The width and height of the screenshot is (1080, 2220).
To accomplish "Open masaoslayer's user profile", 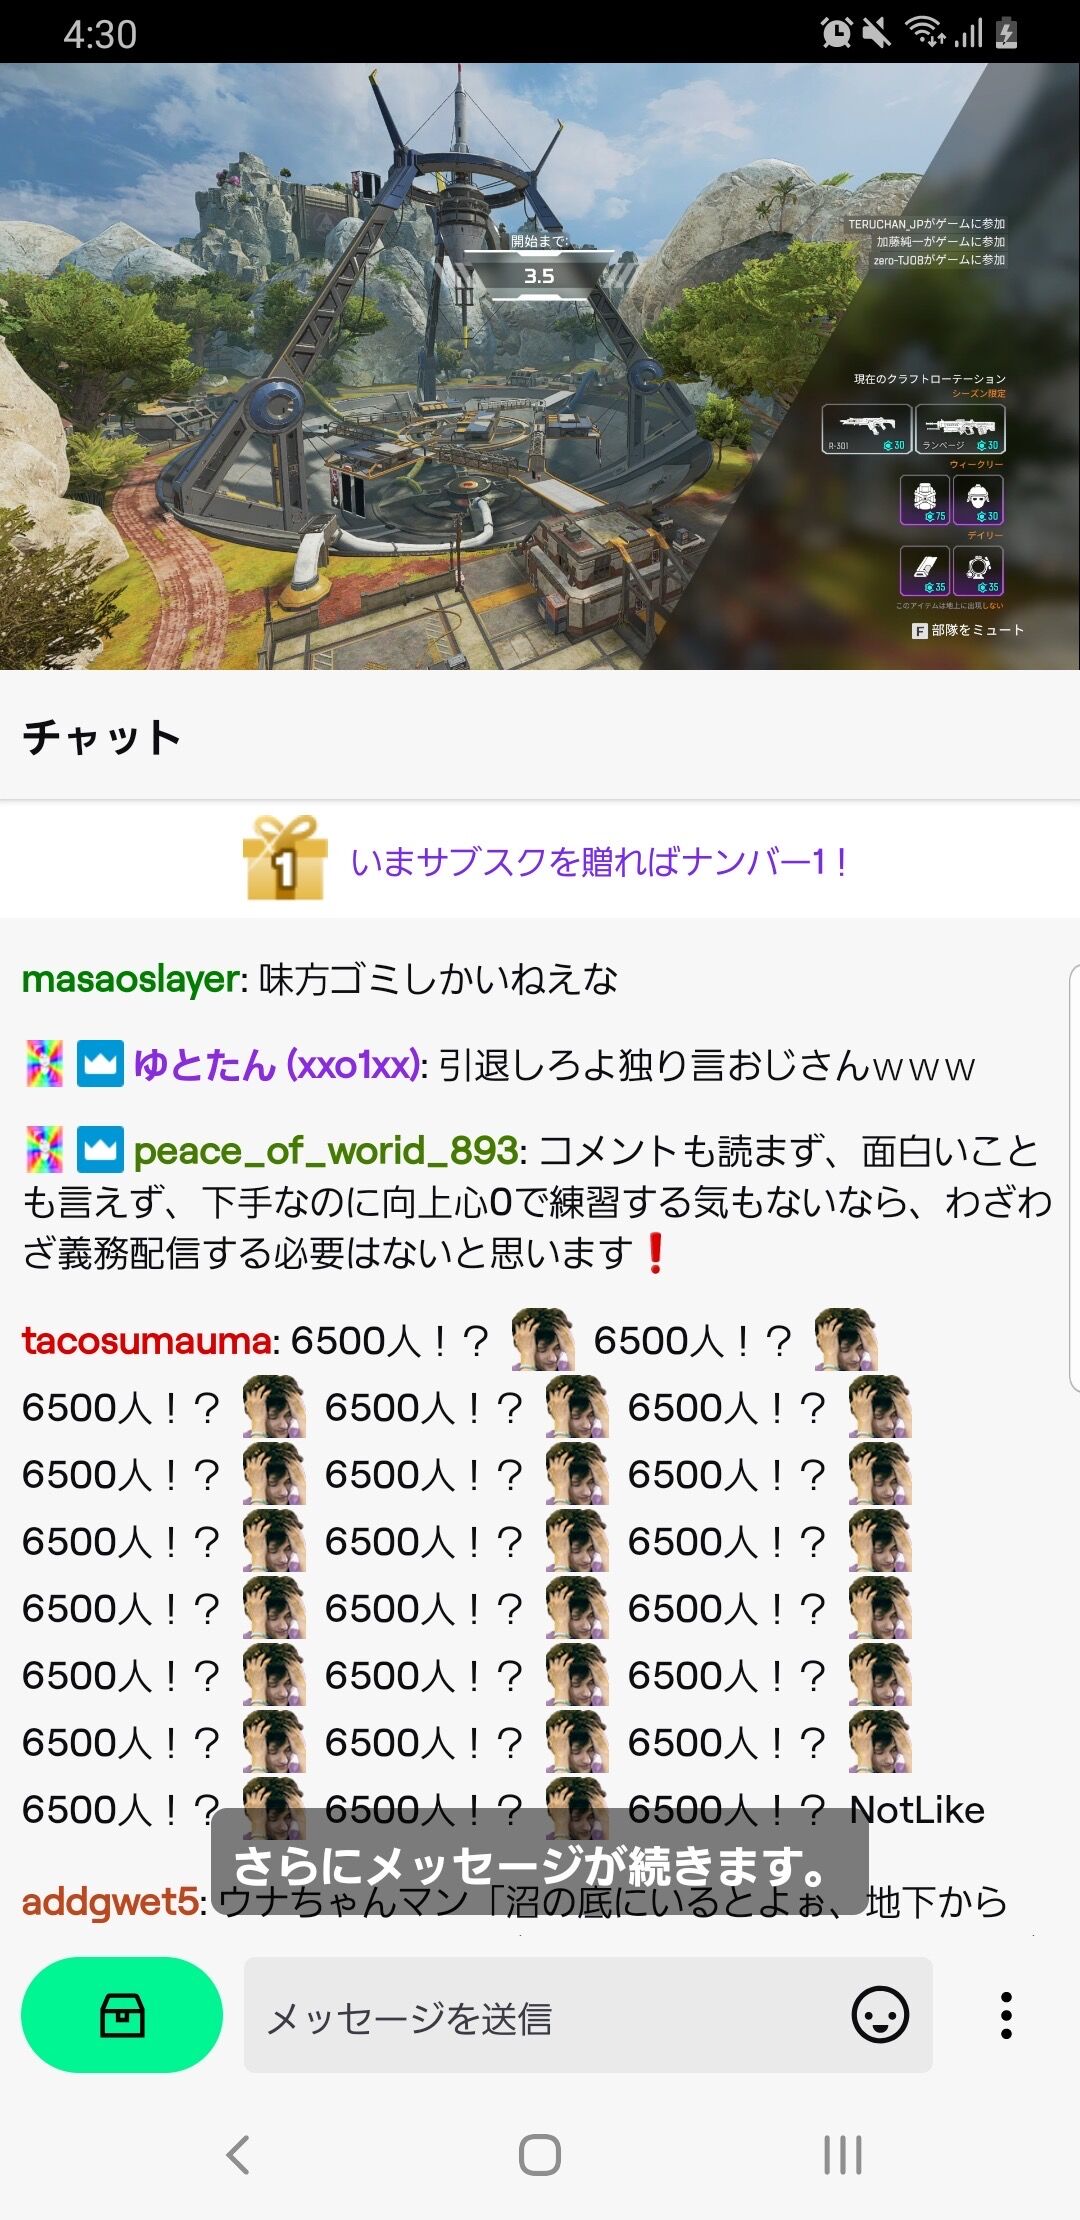I will (131, 978).
